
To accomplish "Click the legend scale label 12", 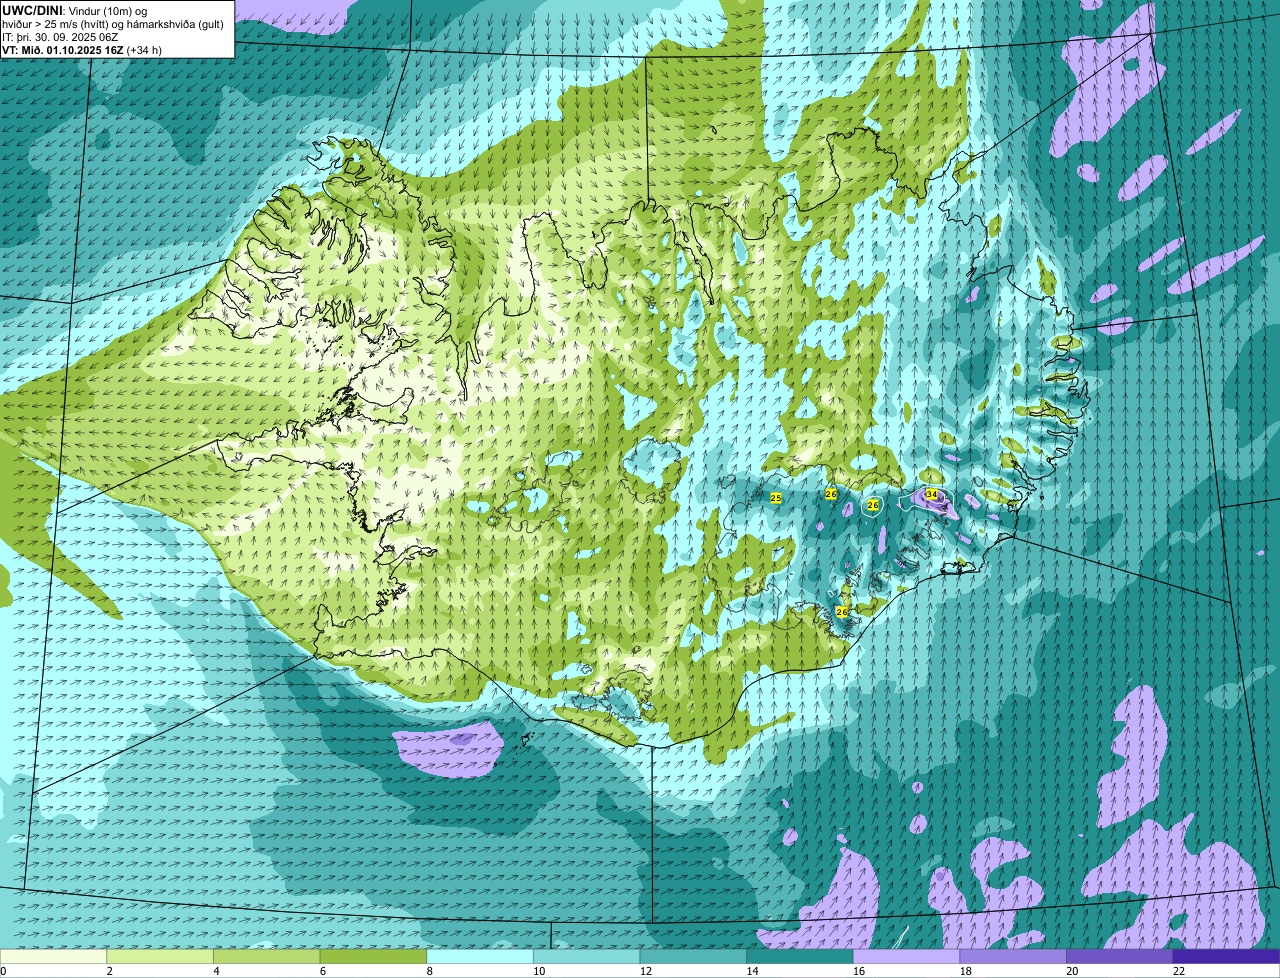I will [645, 971].
